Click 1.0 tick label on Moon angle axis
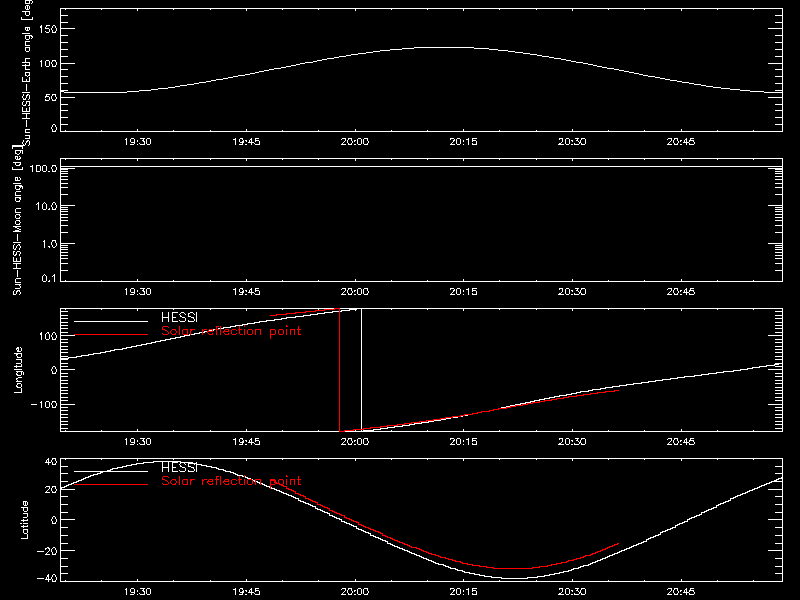The image size is (800, 600). (49, 244)
